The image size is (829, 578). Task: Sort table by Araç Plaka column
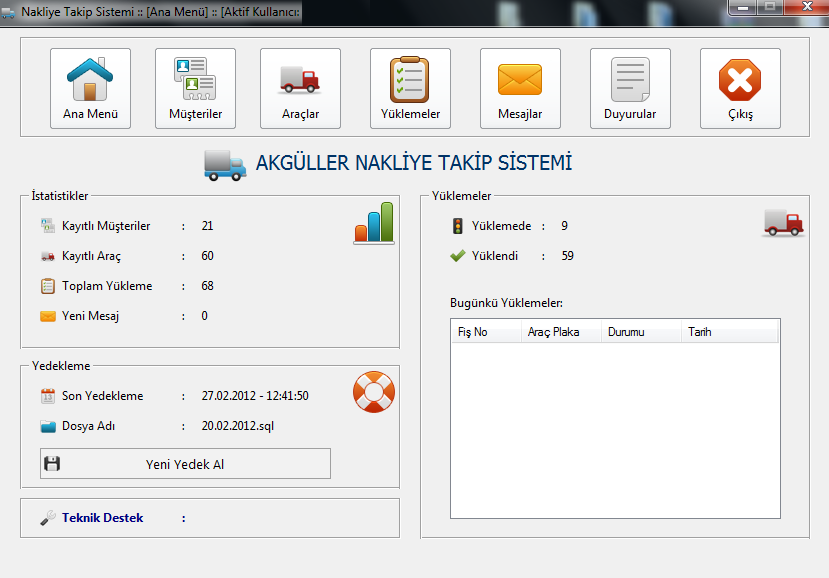pyautogui.click(x=559, y=332)
